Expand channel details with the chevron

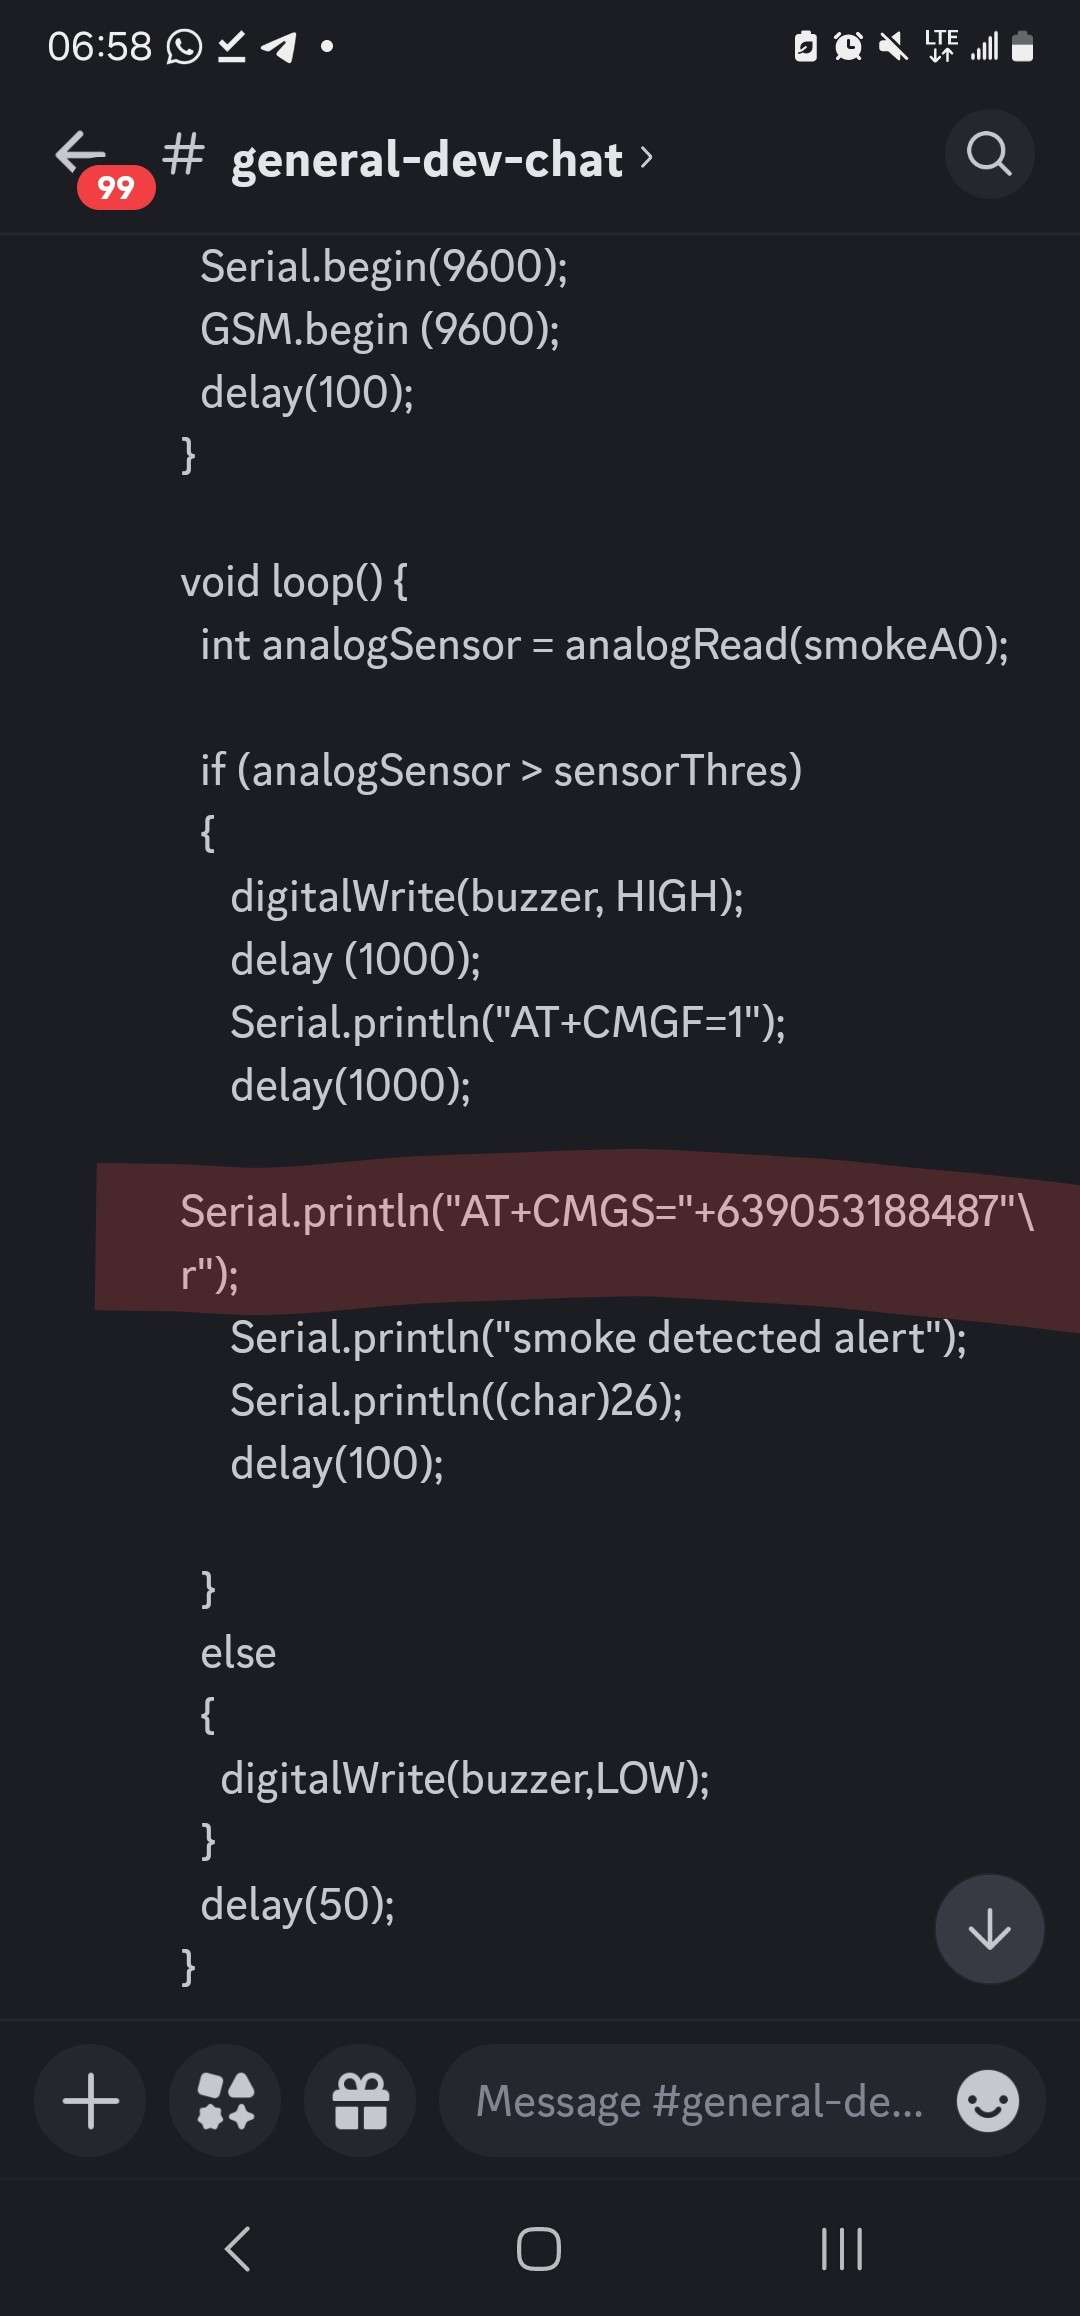click(x=648, y=158)
